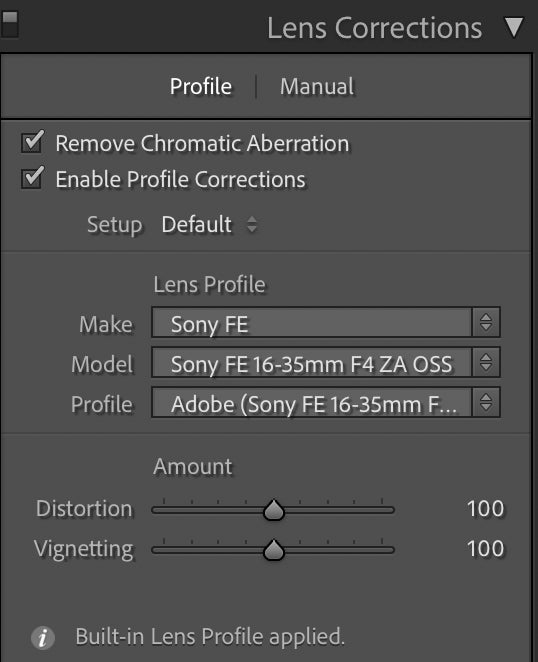The image size is (538, 662).
Task: Click the Make field stepper arrows
Action: pos(486,322)
